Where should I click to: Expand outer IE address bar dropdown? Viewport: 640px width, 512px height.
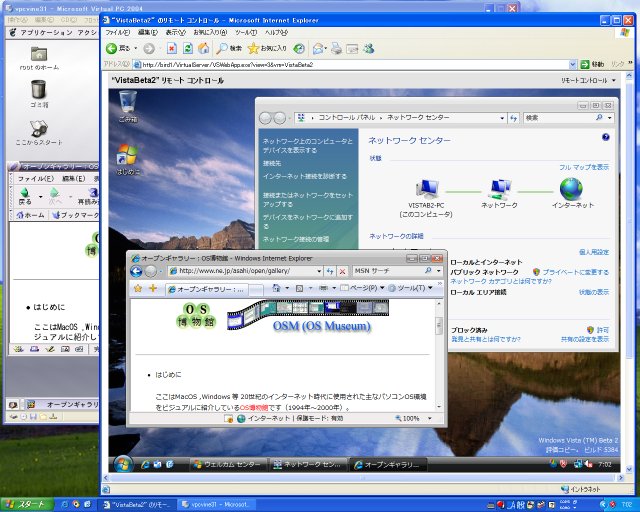point(572,65)
